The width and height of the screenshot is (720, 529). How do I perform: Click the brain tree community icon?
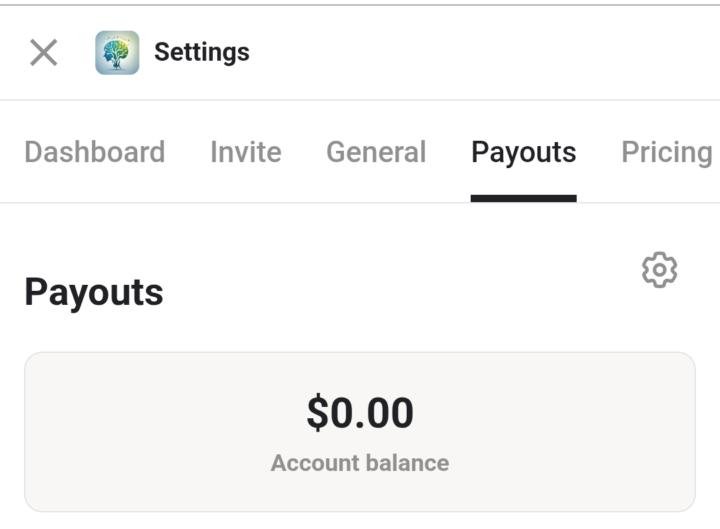pyautogui.click(x=117, y=52)
